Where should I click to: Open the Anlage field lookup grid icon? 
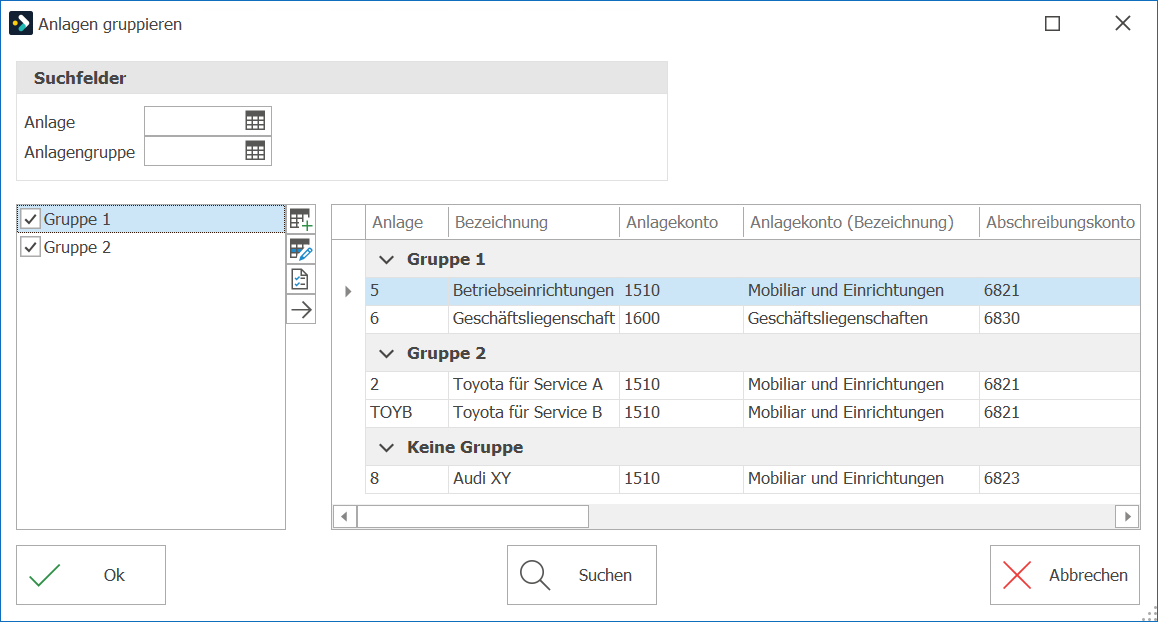[x=255, y=121]
